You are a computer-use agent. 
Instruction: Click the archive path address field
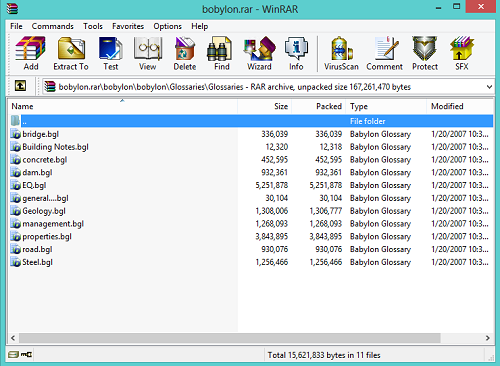(268, 87)
